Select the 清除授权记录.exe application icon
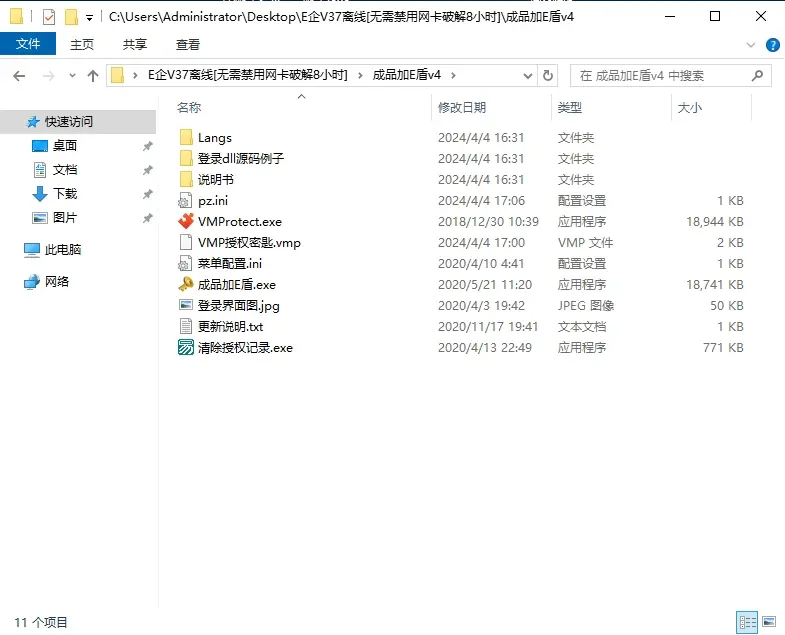This screenshot has height=635, width=785. [x=186, y=348]
